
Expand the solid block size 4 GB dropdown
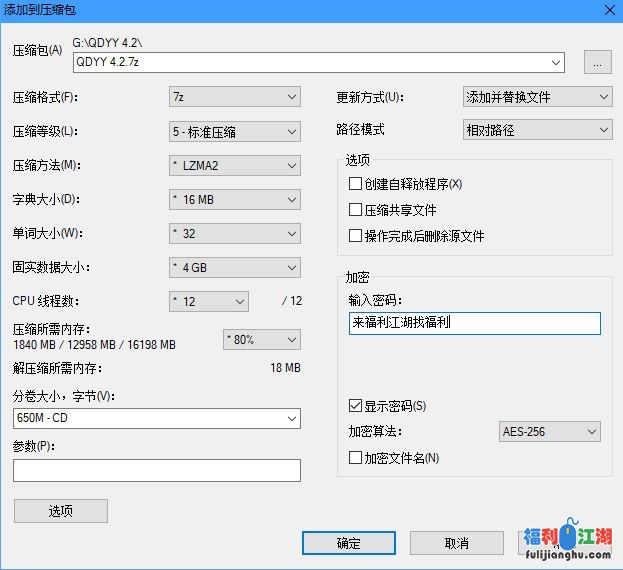click(x=235, y=267)
